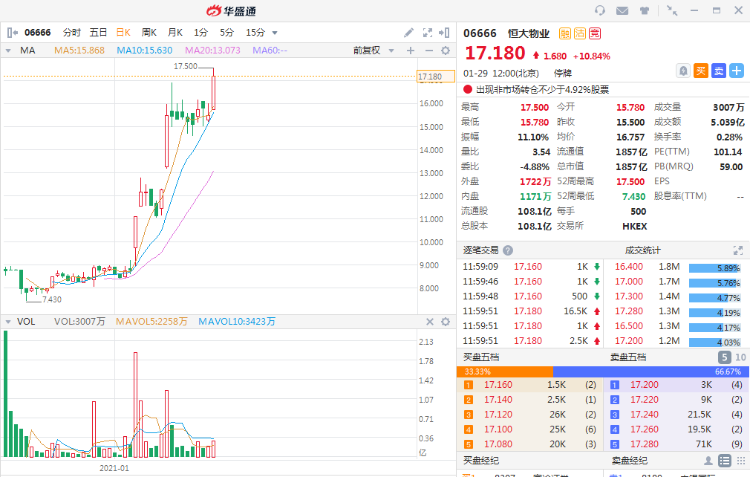Image resolution: width=750 pixels, height=477 pixels.
Task: Open MA indicator settings gear
Action: click(x=445, y=50)
